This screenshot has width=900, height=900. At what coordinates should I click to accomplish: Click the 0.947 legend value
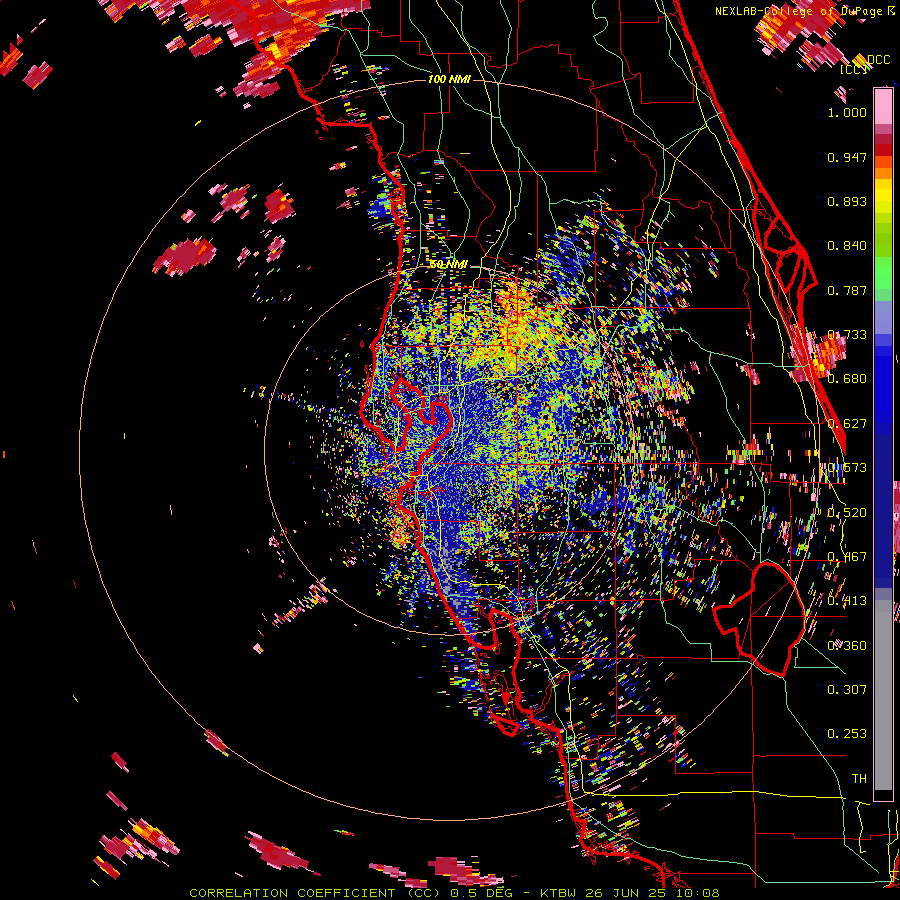847,157
